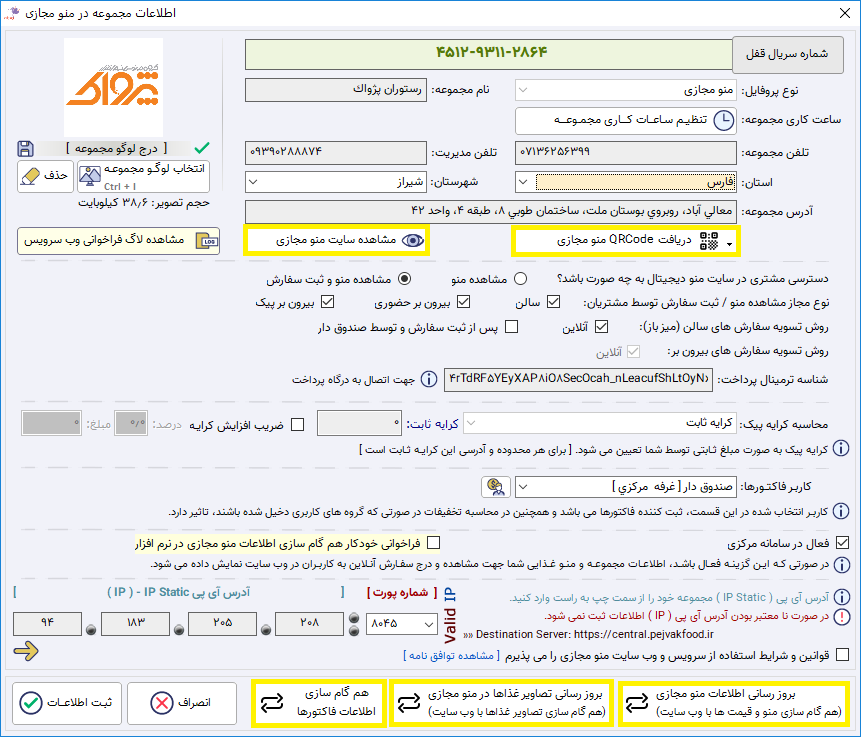Select مشاهده منو radio option
The width and height of the screenshot is (861, 737).
click(x=520, y=279)
